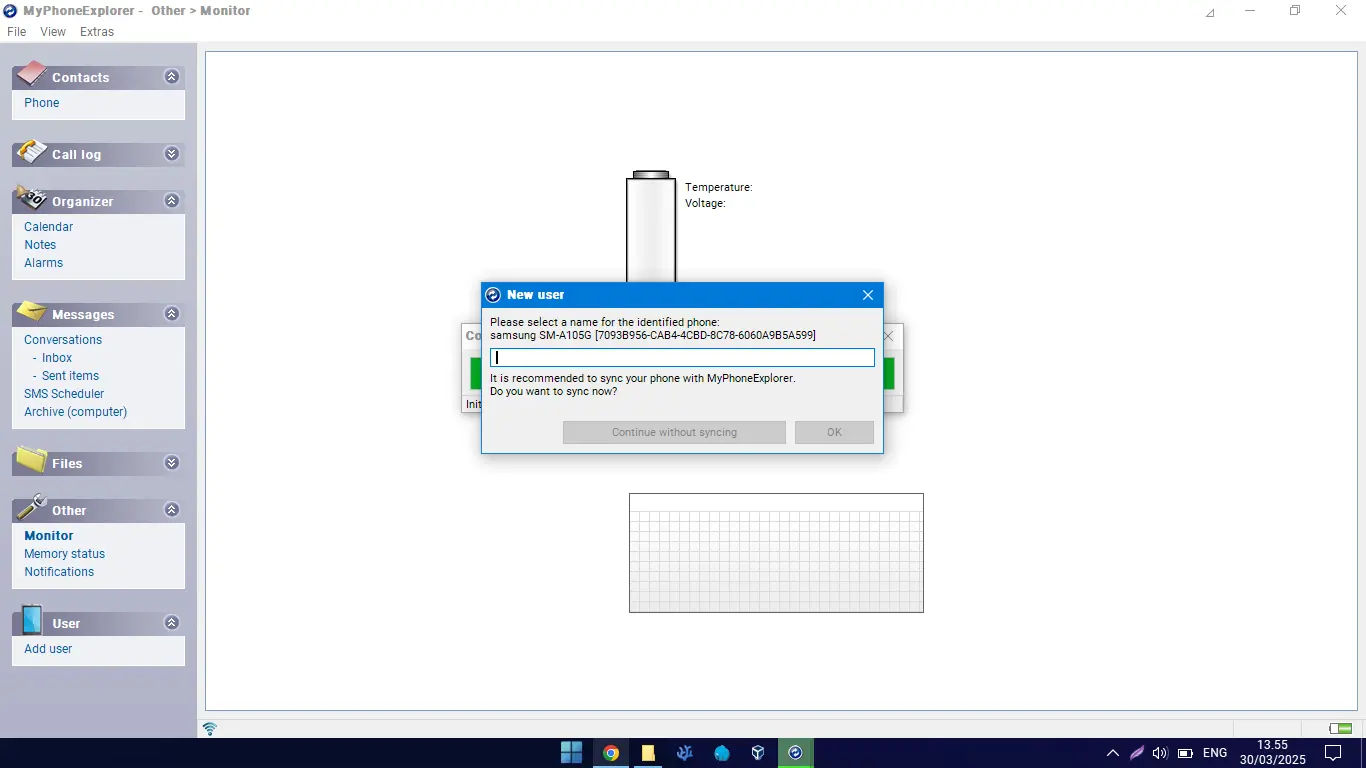Click the taskbar clock and date

click(x=1272, y=753)
